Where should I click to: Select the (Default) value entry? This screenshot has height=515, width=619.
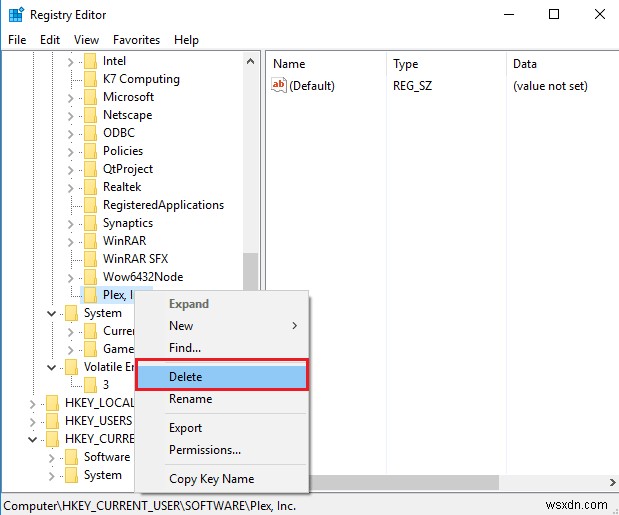[x=311, y=86]
